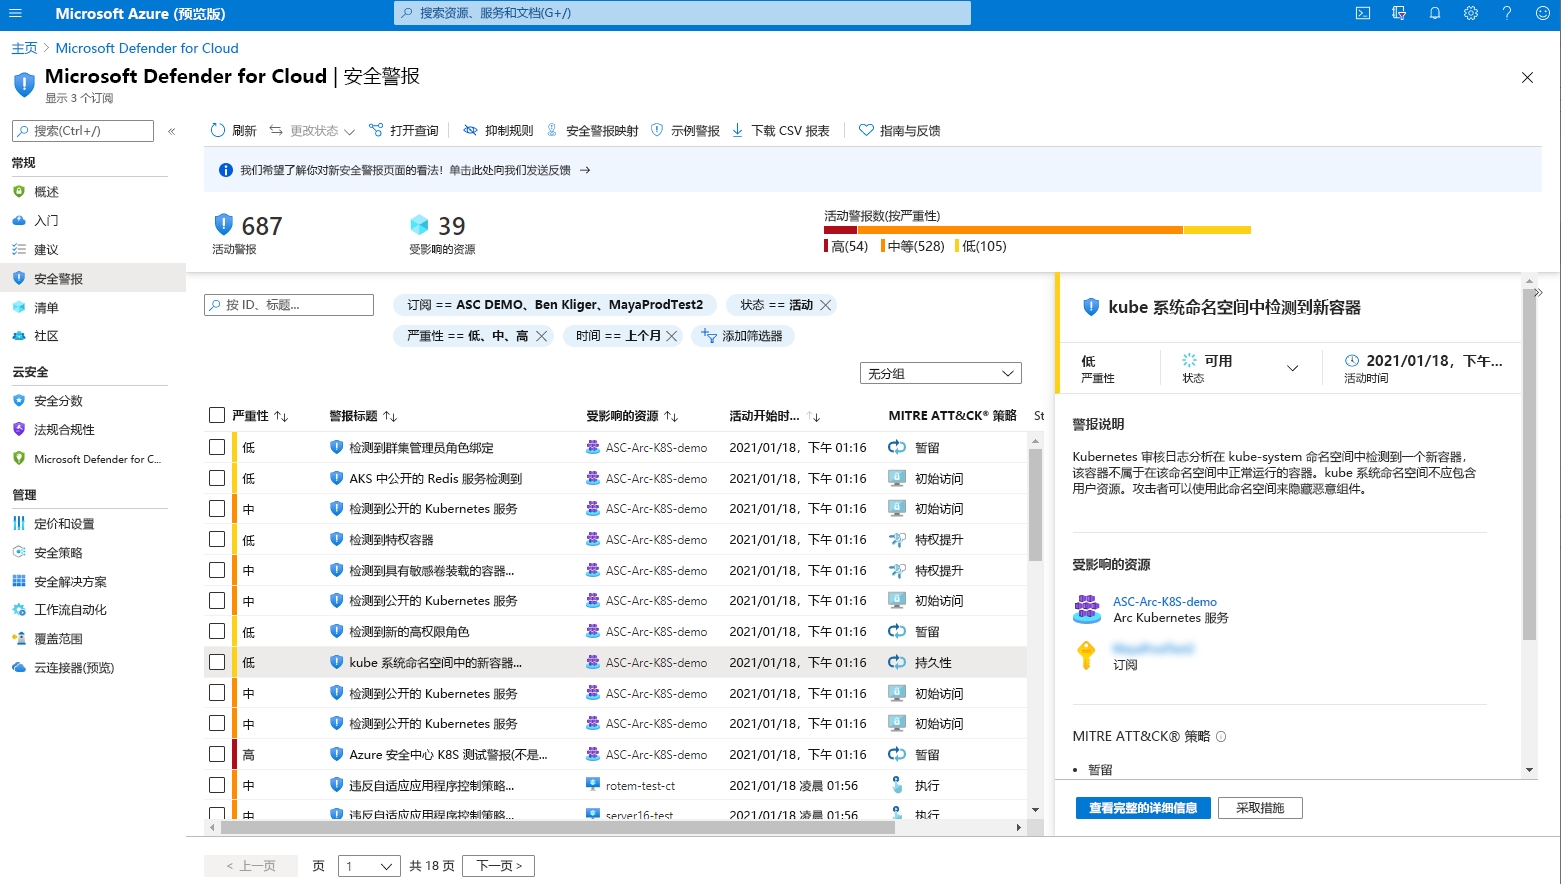Click the Microsoft Defender for Cloud breadcrumb

147,48
